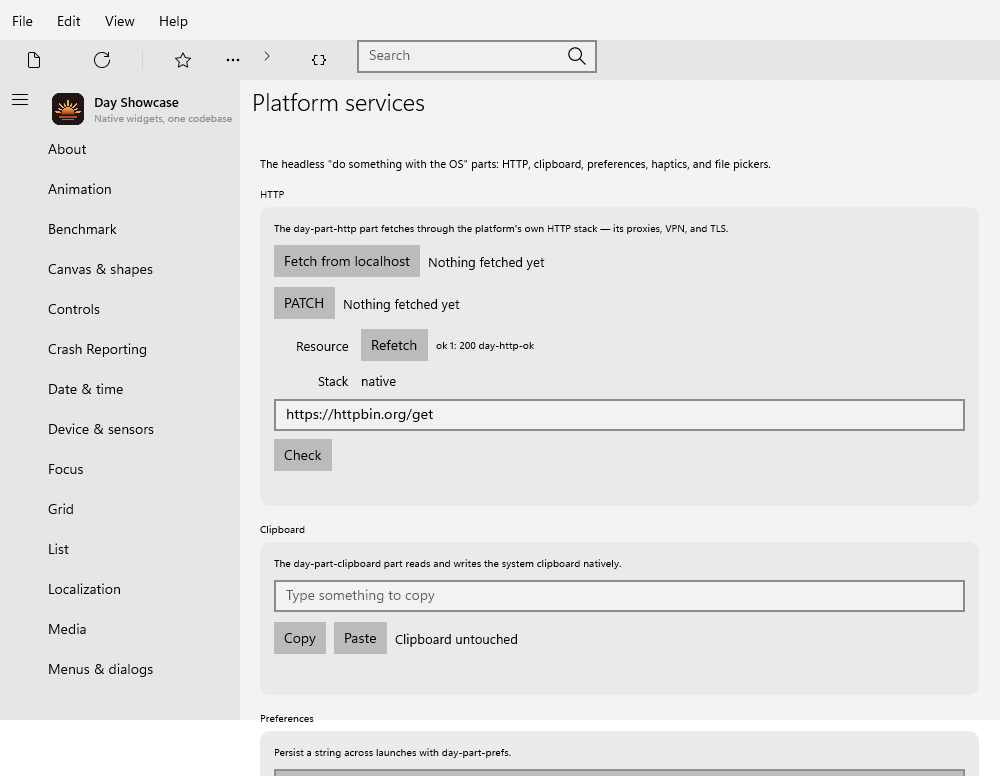Screen dimensions: 1000x776
Task: Click 'Nothing fetched yet' beside Fetch from localhost
Action: point(486,263)
